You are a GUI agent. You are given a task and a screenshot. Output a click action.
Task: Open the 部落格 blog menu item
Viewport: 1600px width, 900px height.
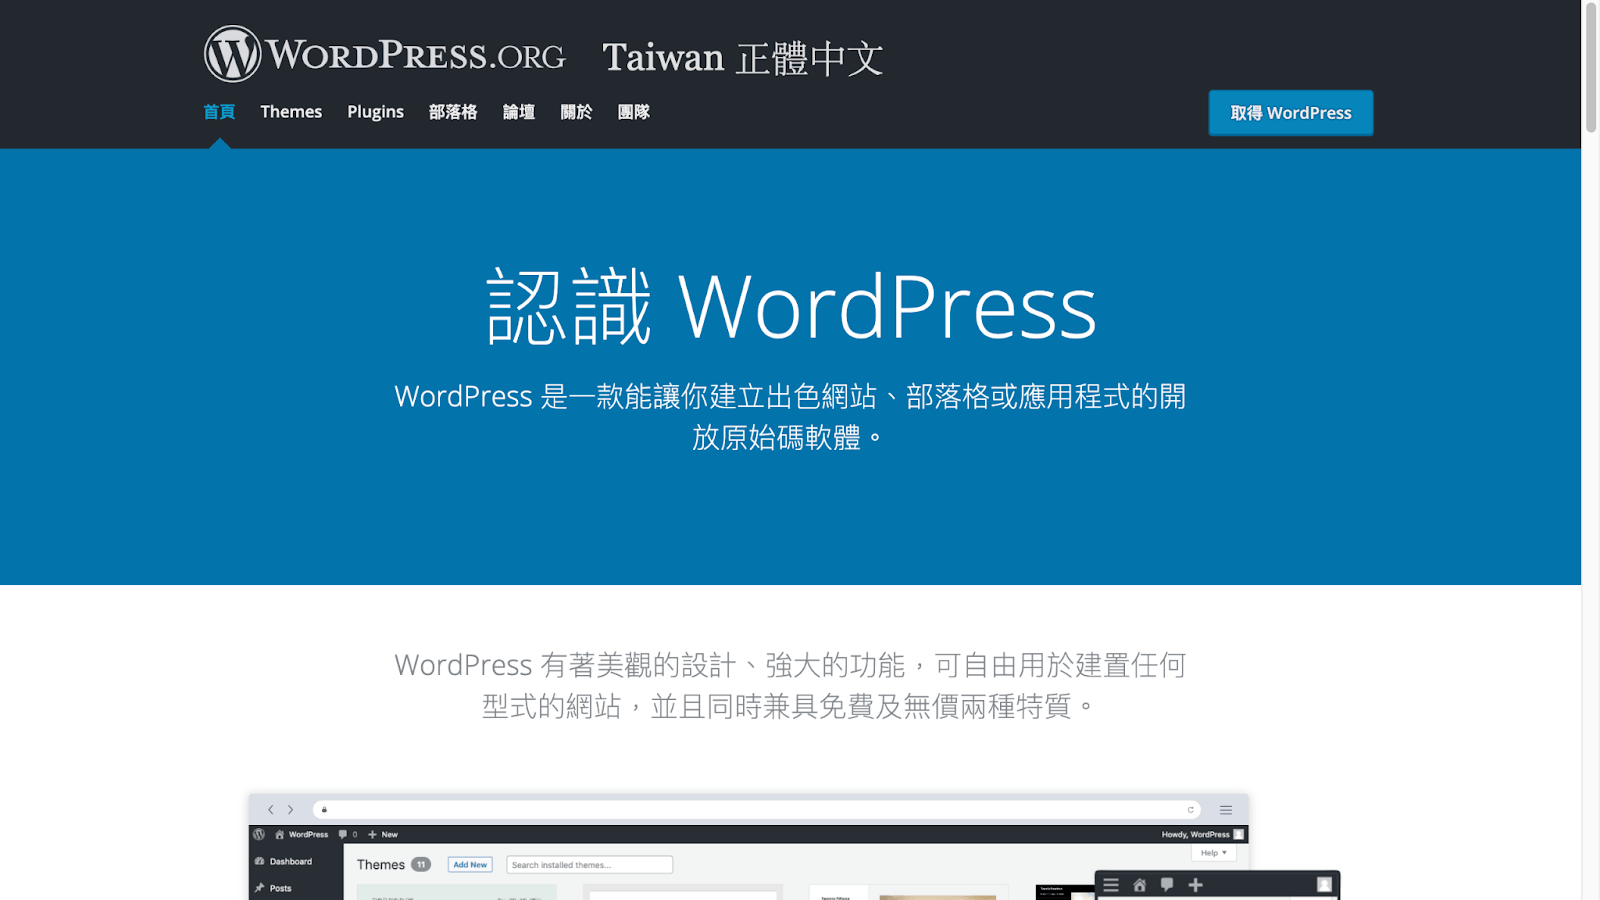point(453,112)
